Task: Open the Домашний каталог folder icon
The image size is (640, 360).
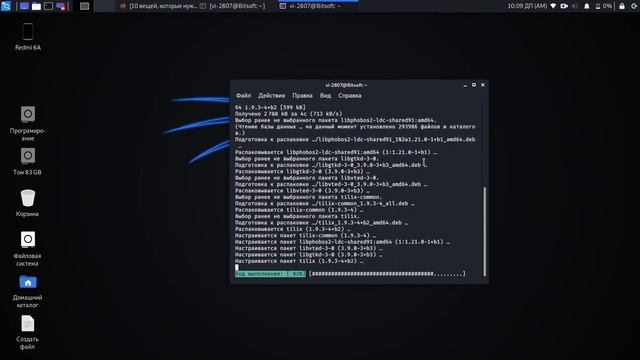Action: [x=28, y=282]
